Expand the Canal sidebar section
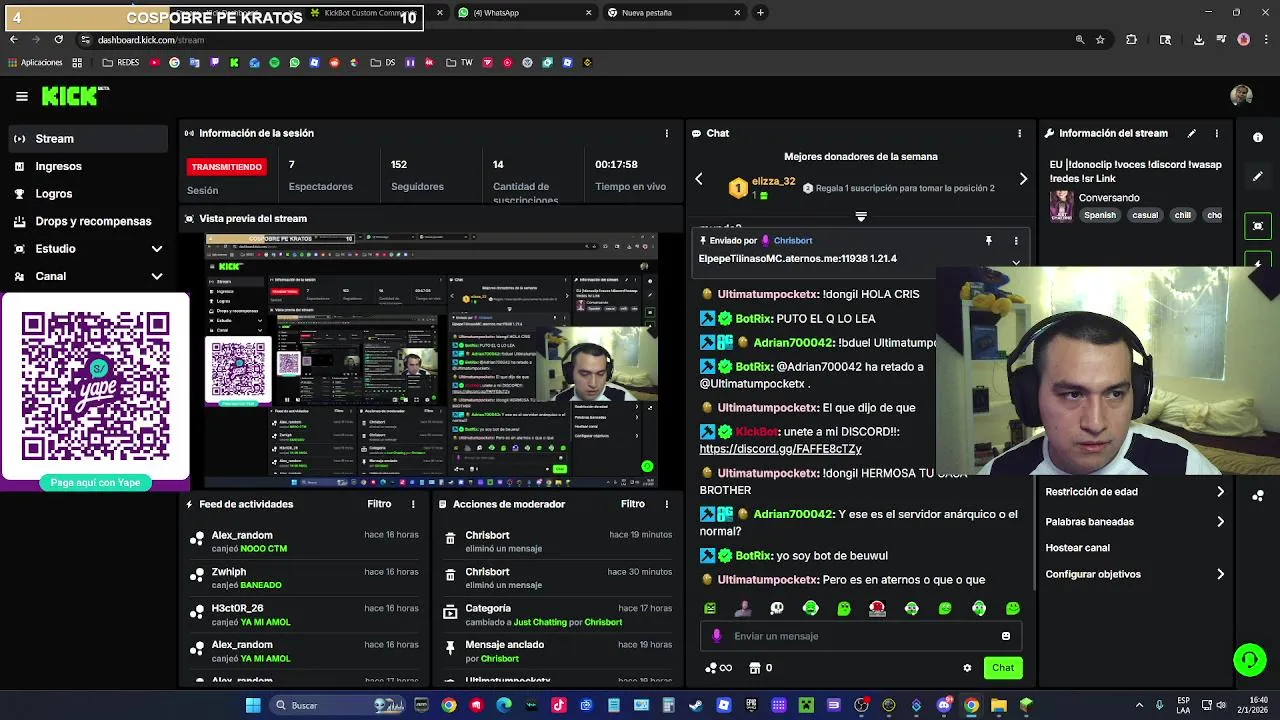 coord(88,276)
